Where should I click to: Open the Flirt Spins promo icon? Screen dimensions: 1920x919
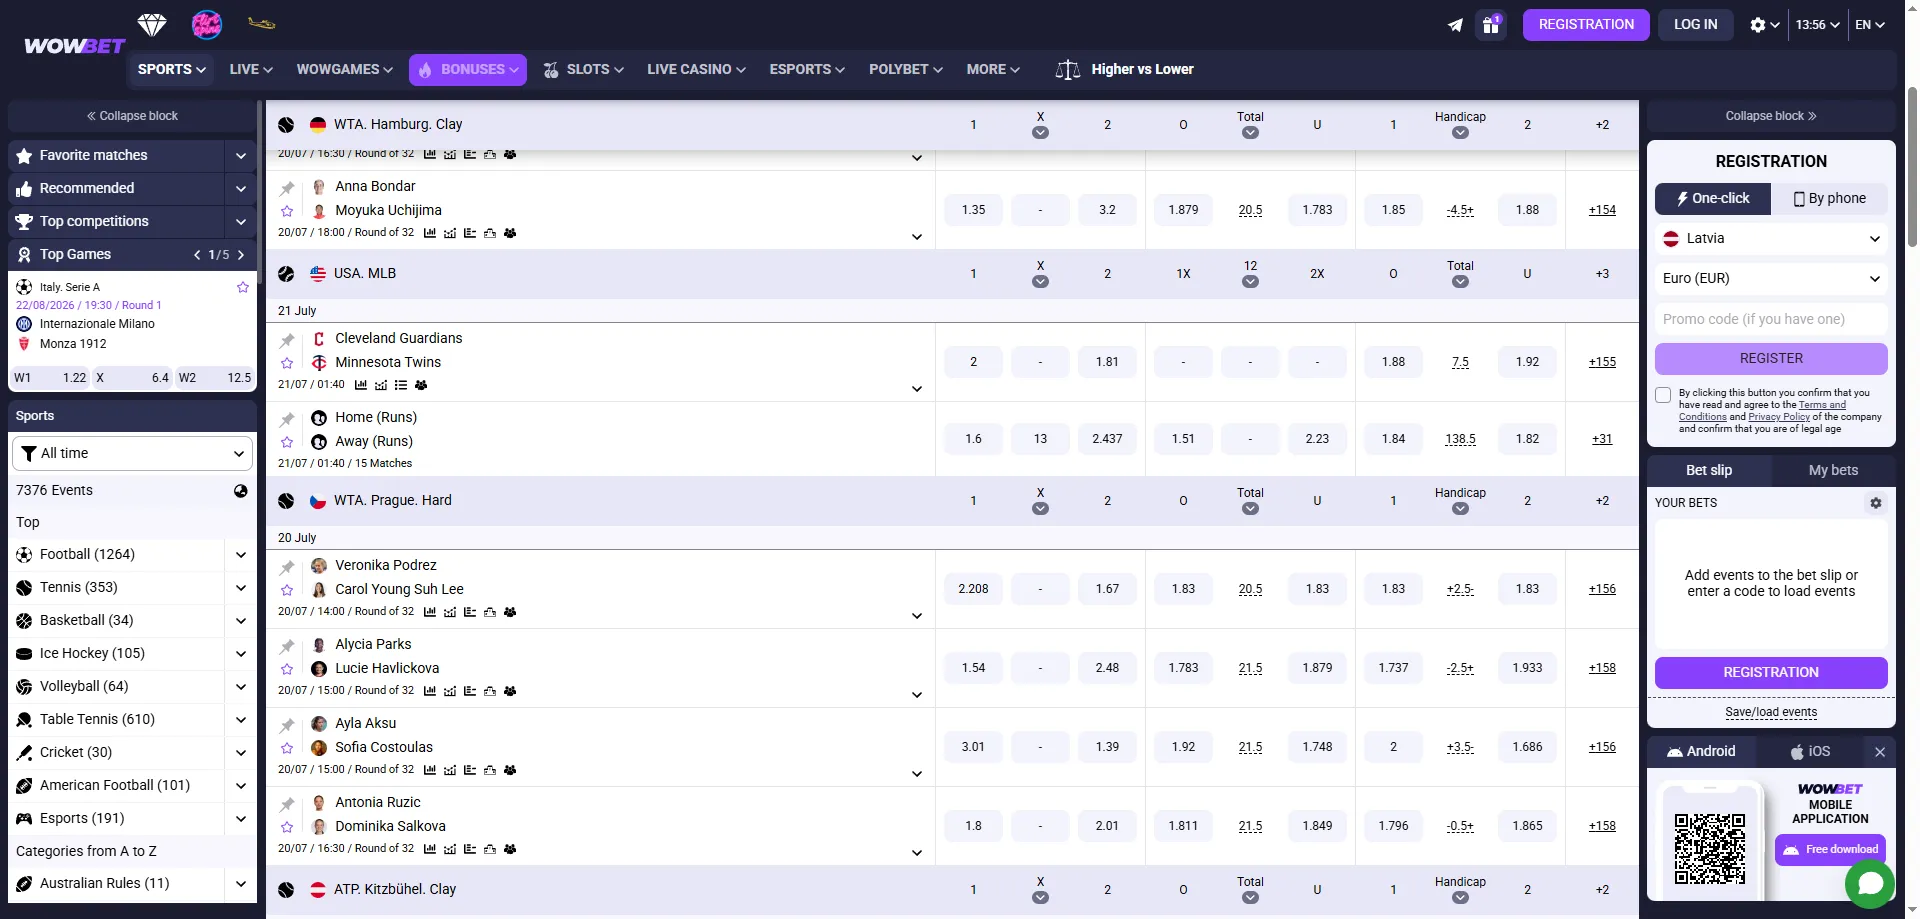(207, 24)
